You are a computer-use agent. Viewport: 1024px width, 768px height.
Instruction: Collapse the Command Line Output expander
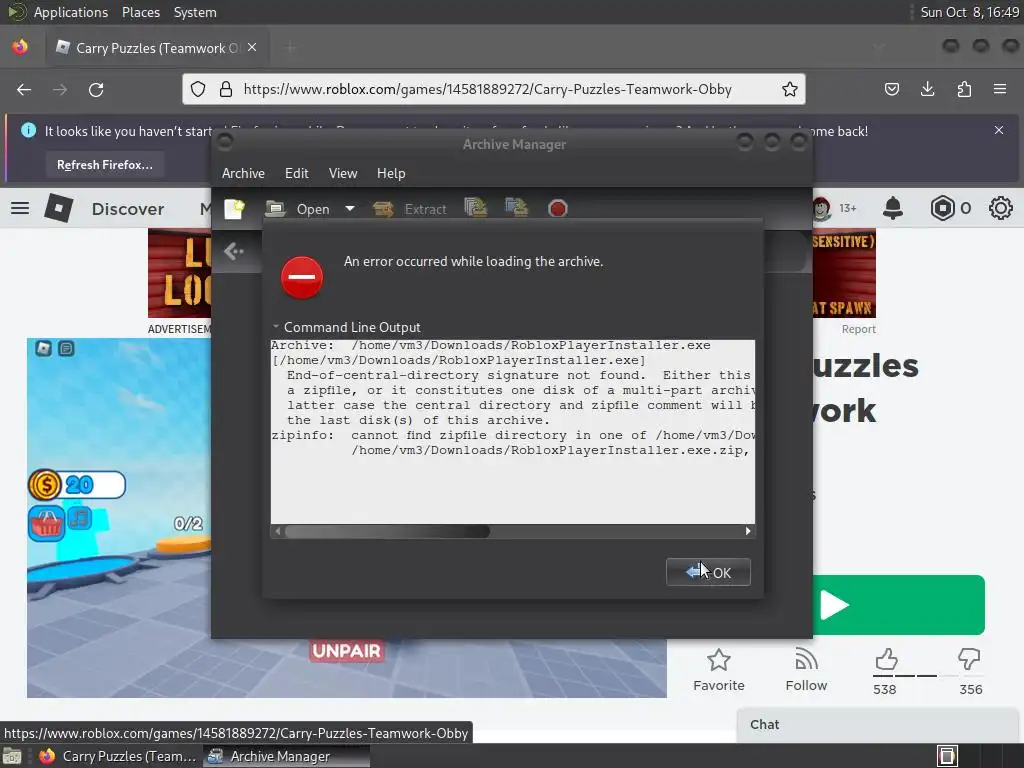pos(276,327)
